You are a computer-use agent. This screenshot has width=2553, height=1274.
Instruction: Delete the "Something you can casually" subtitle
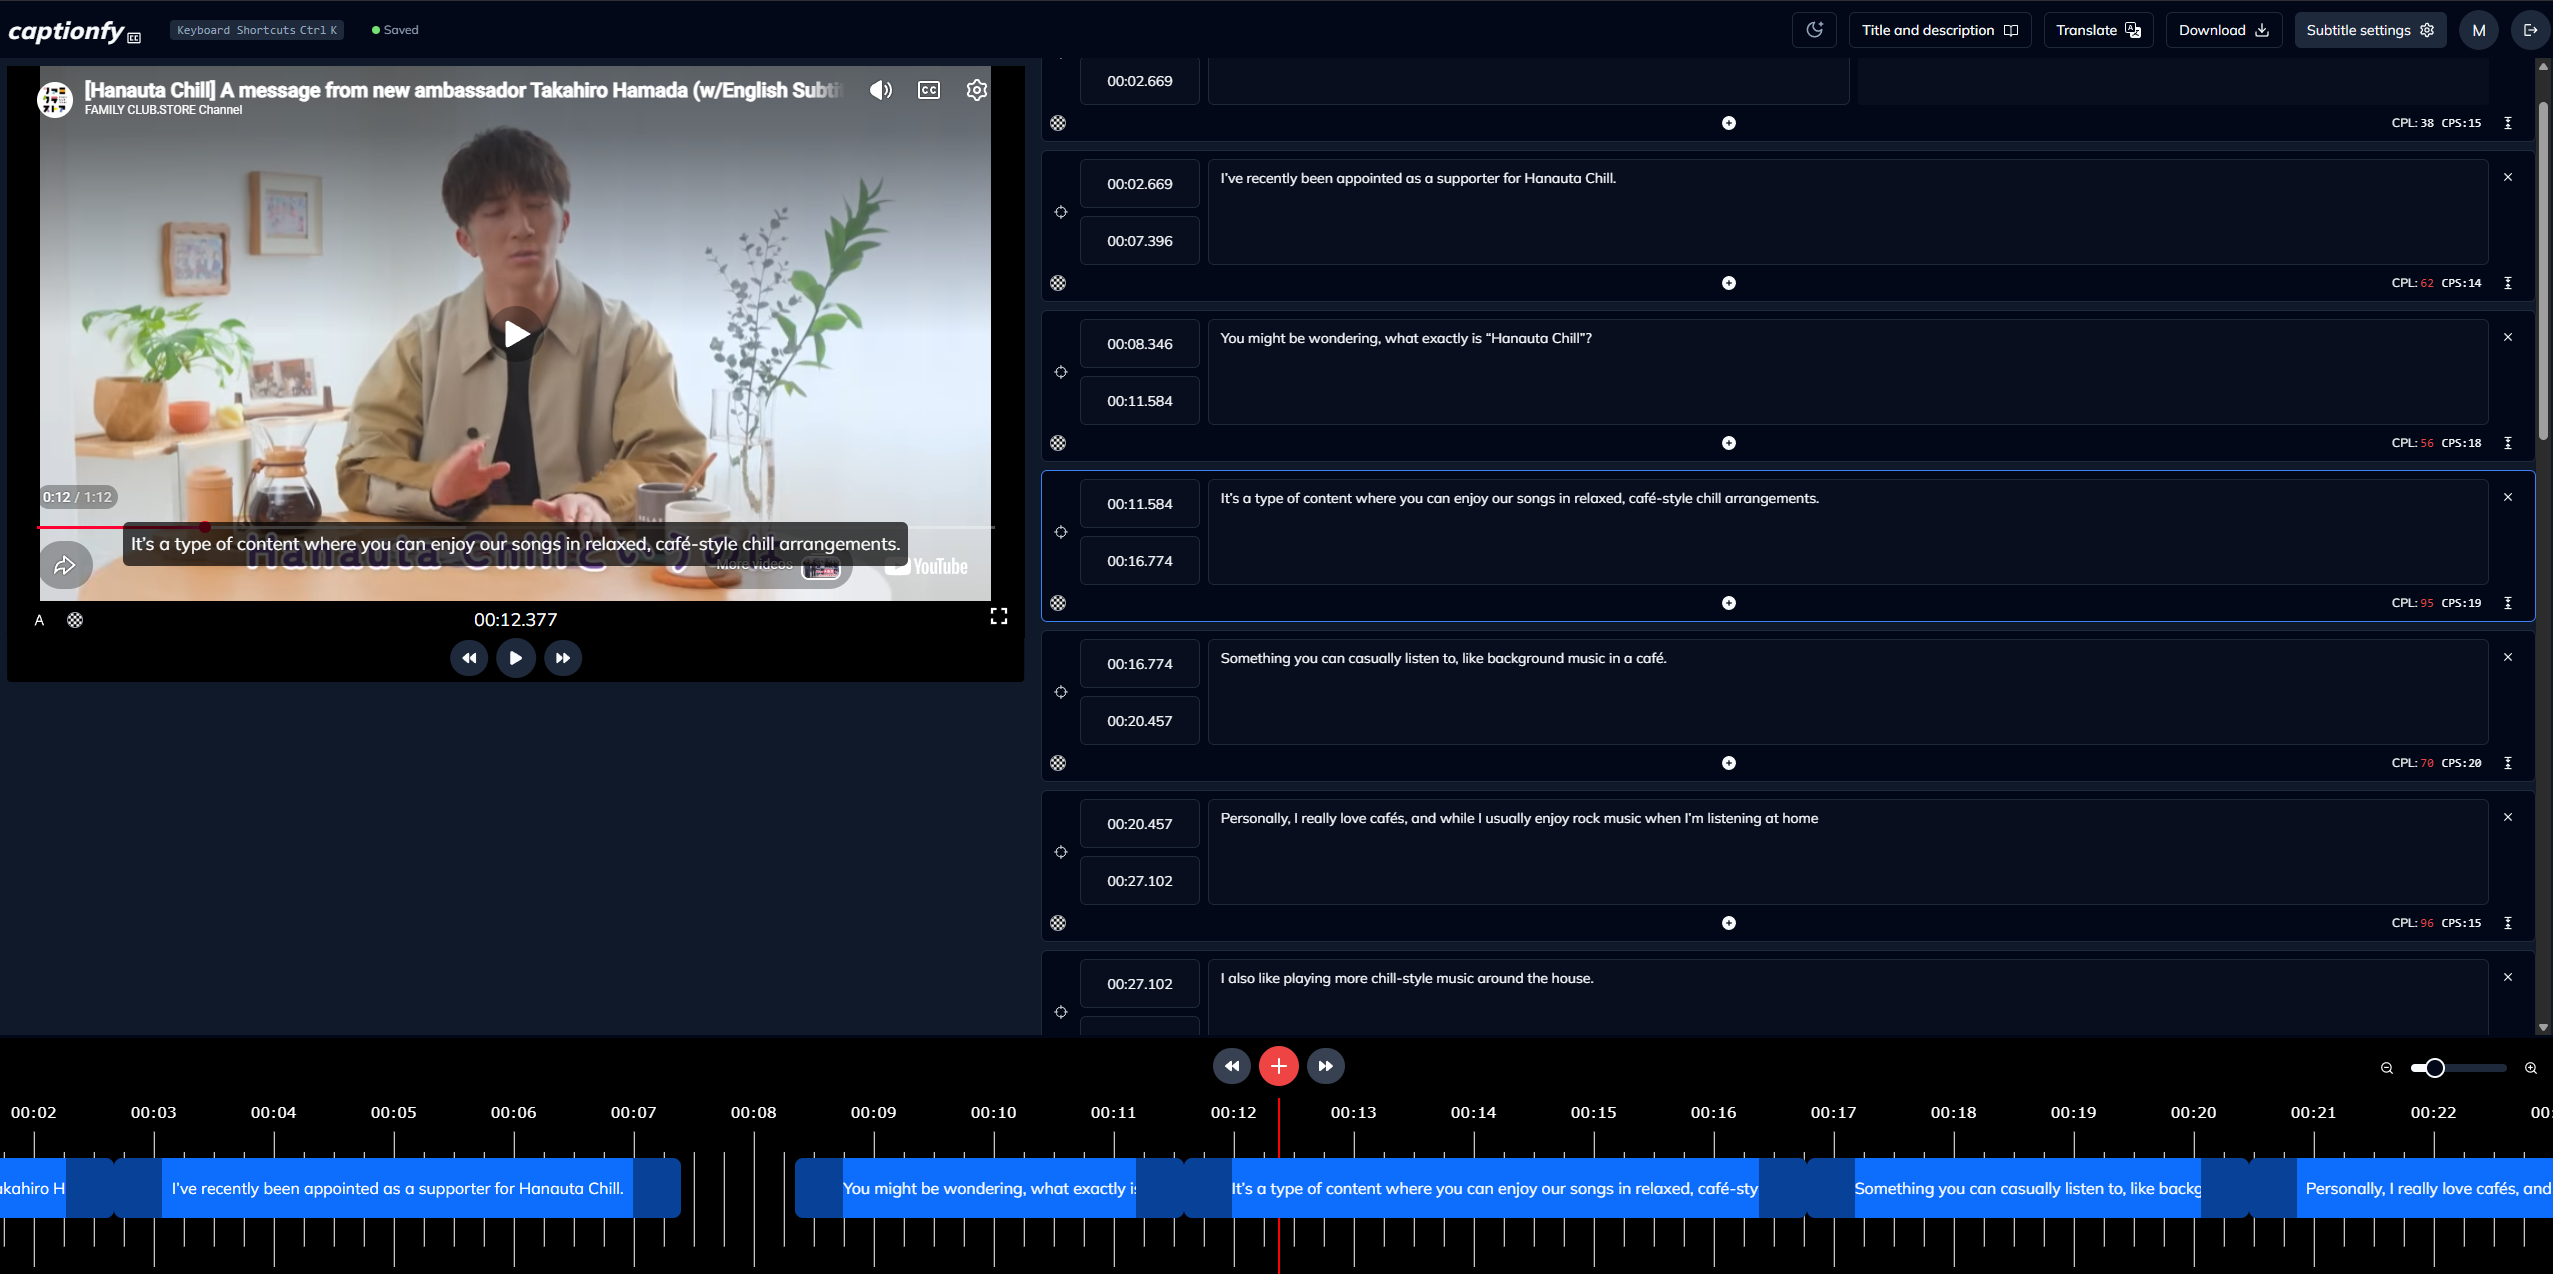point(2507,657)
